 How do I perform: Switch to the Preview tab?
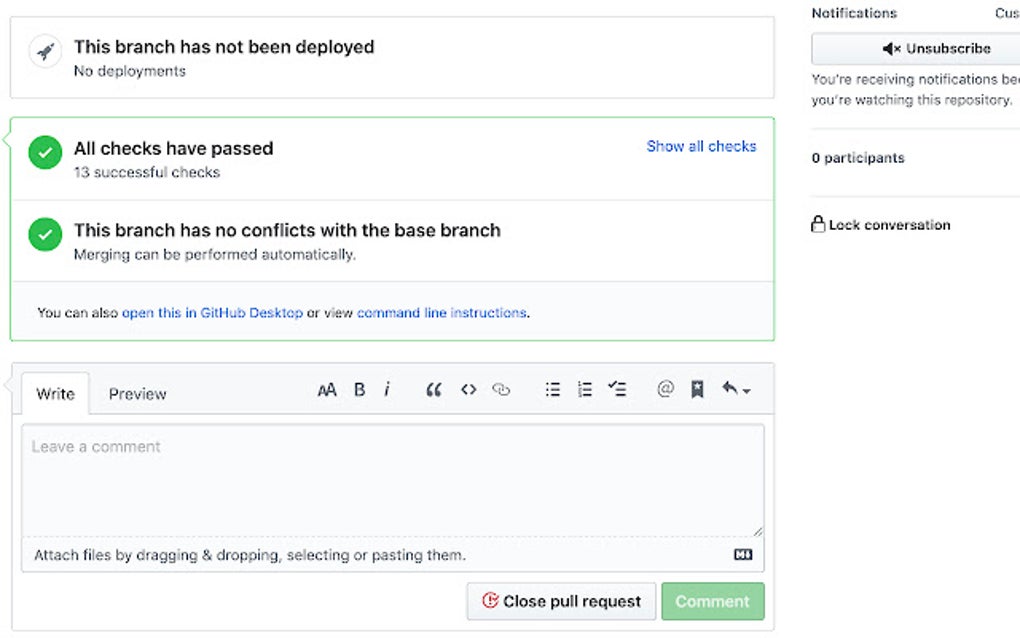tap(137, 394)
